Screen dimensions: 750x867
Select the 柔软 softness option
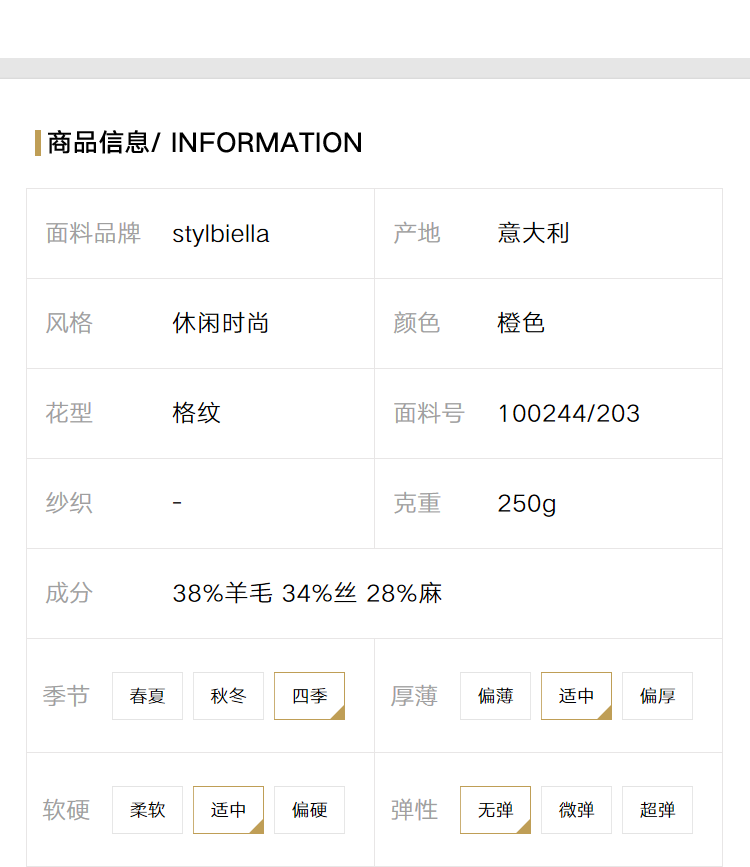[147, 809]
